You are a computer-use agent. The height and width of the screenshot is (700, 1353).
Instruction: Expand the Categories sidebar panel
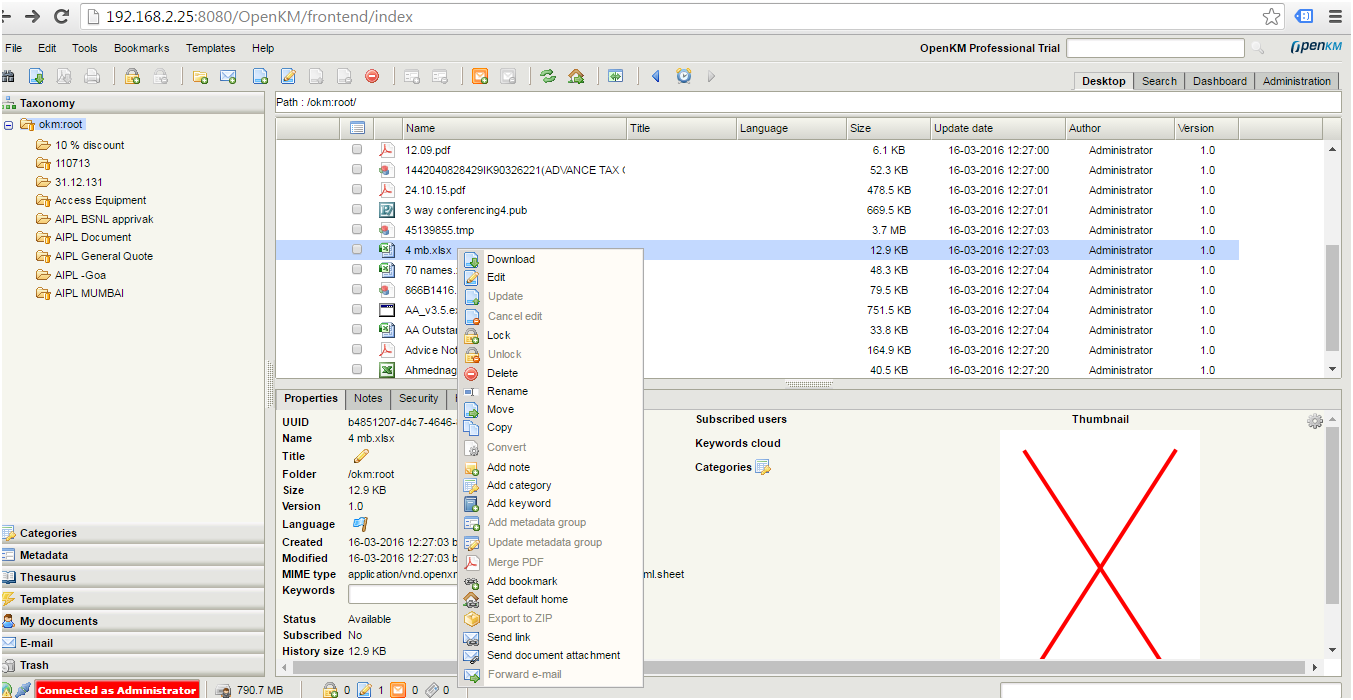(x=48, y=533)
